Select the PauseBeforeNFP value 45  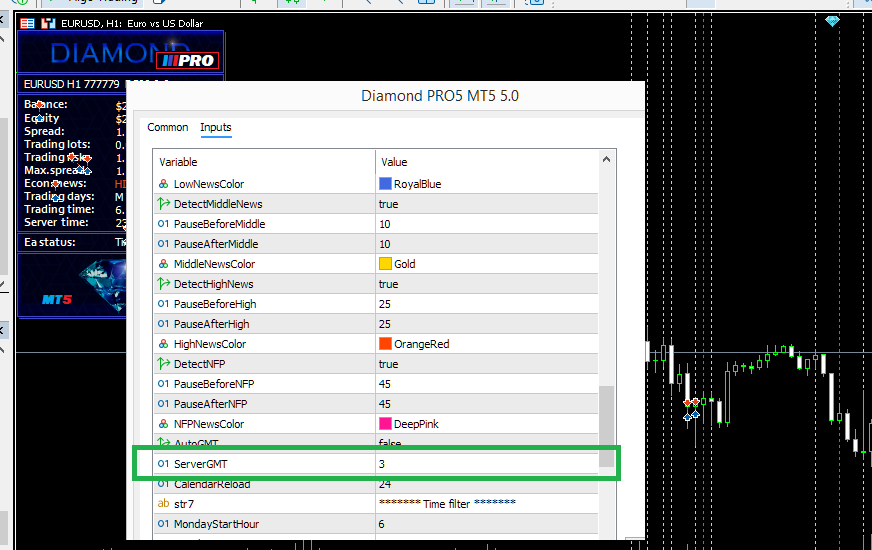click(x=384, y=384)
